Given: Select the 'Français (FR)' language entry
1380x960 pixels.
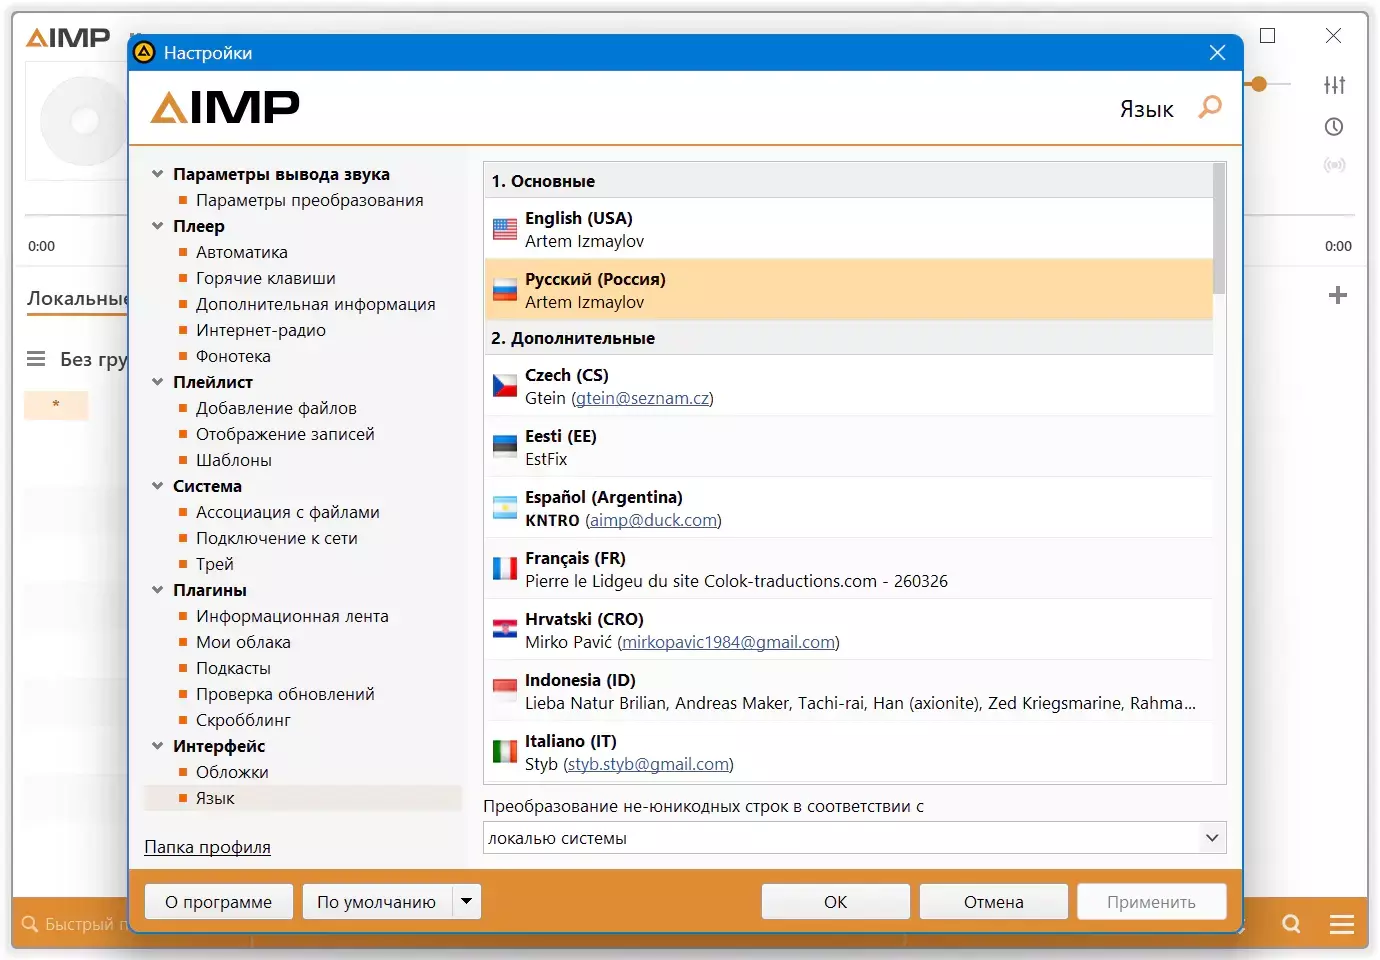Looking at the screenshot, I should [849, 569].
